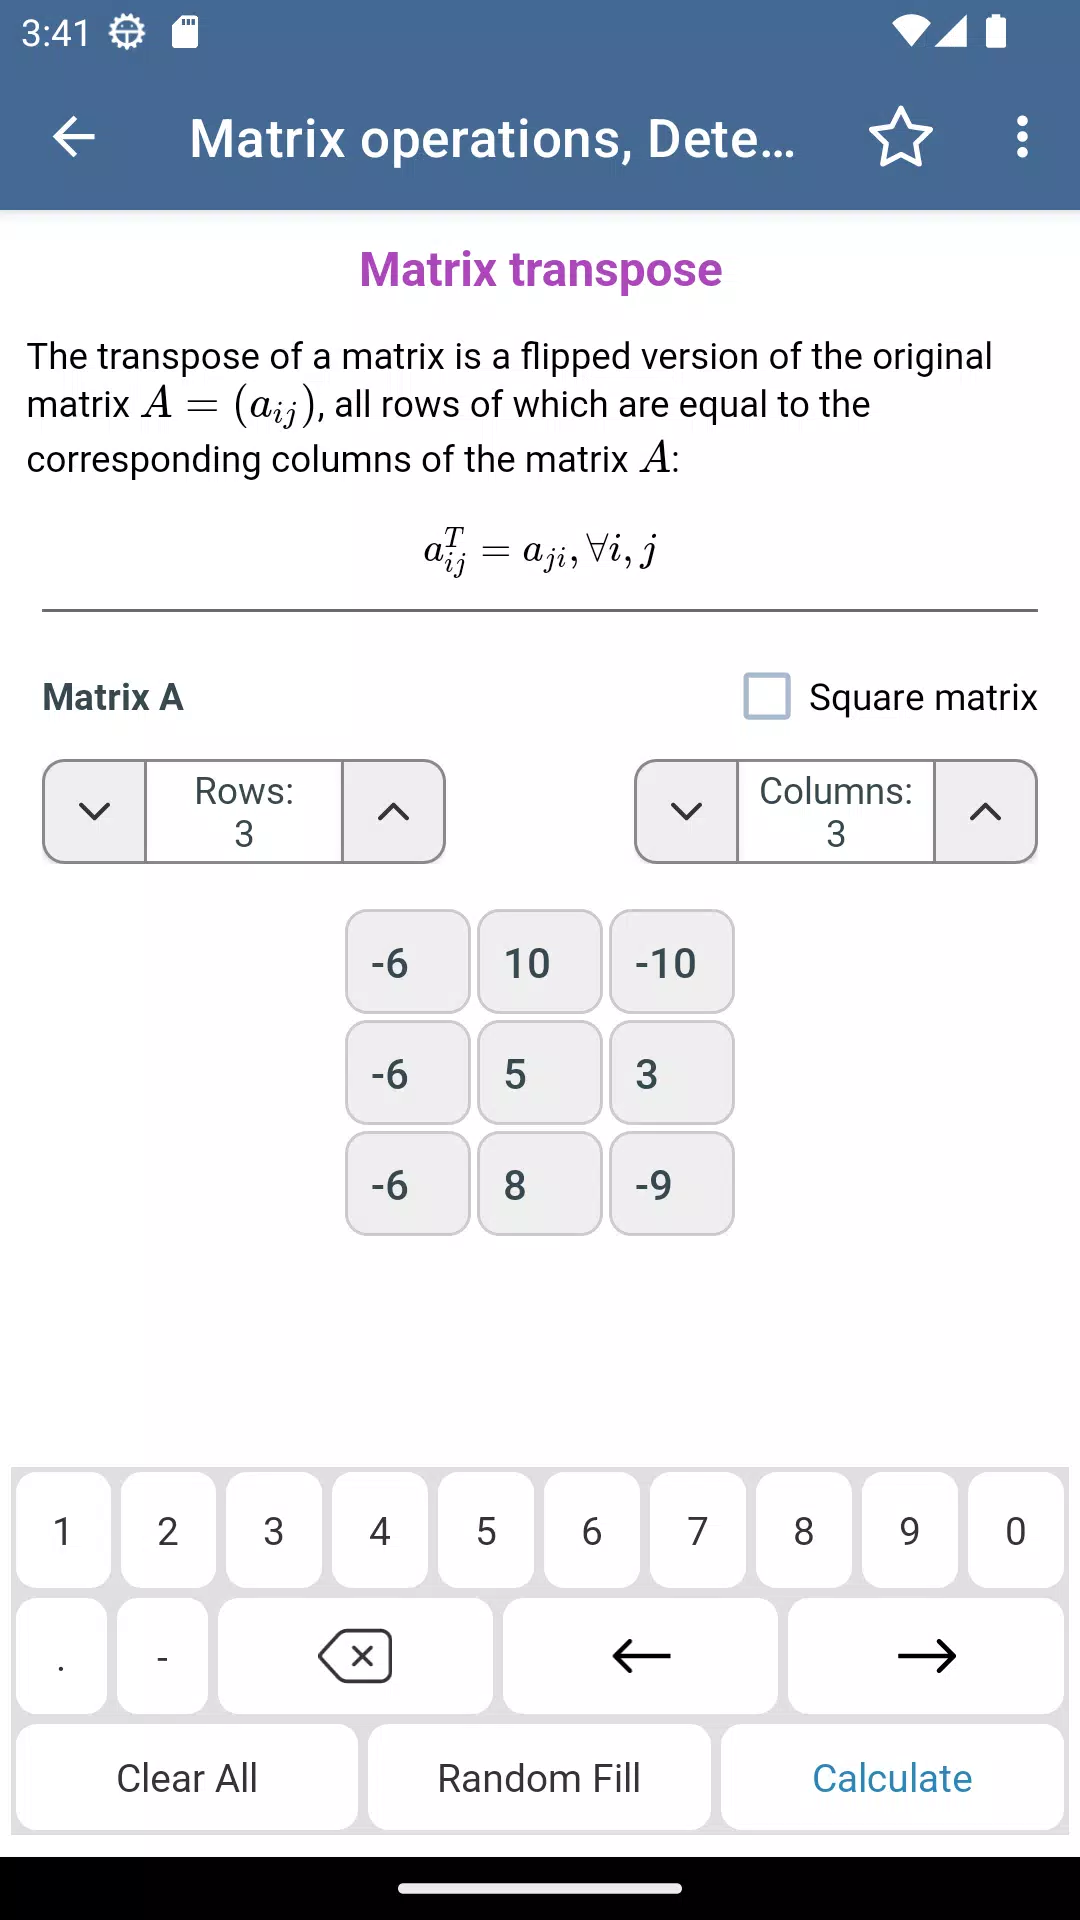
Task: Move cursor right with right arrow key
Action: tap(926, 1656)
